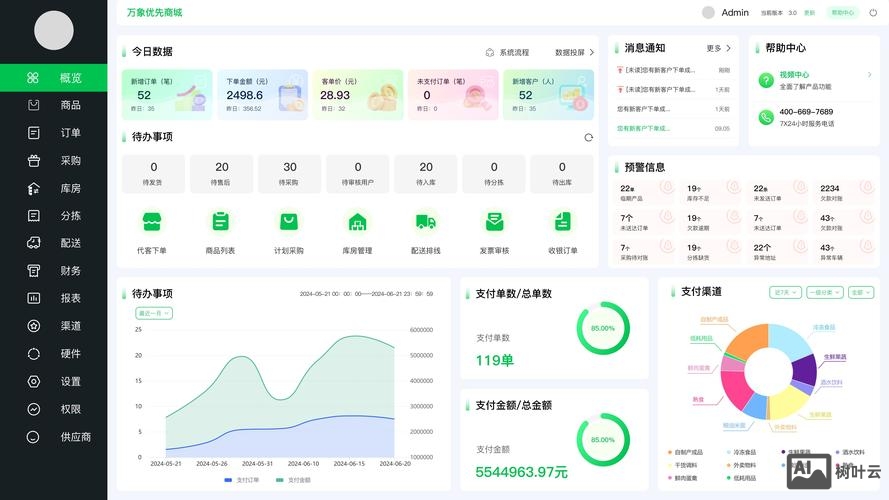
Task: Click the 库存不足 warning tile
Action: [713, 192]
